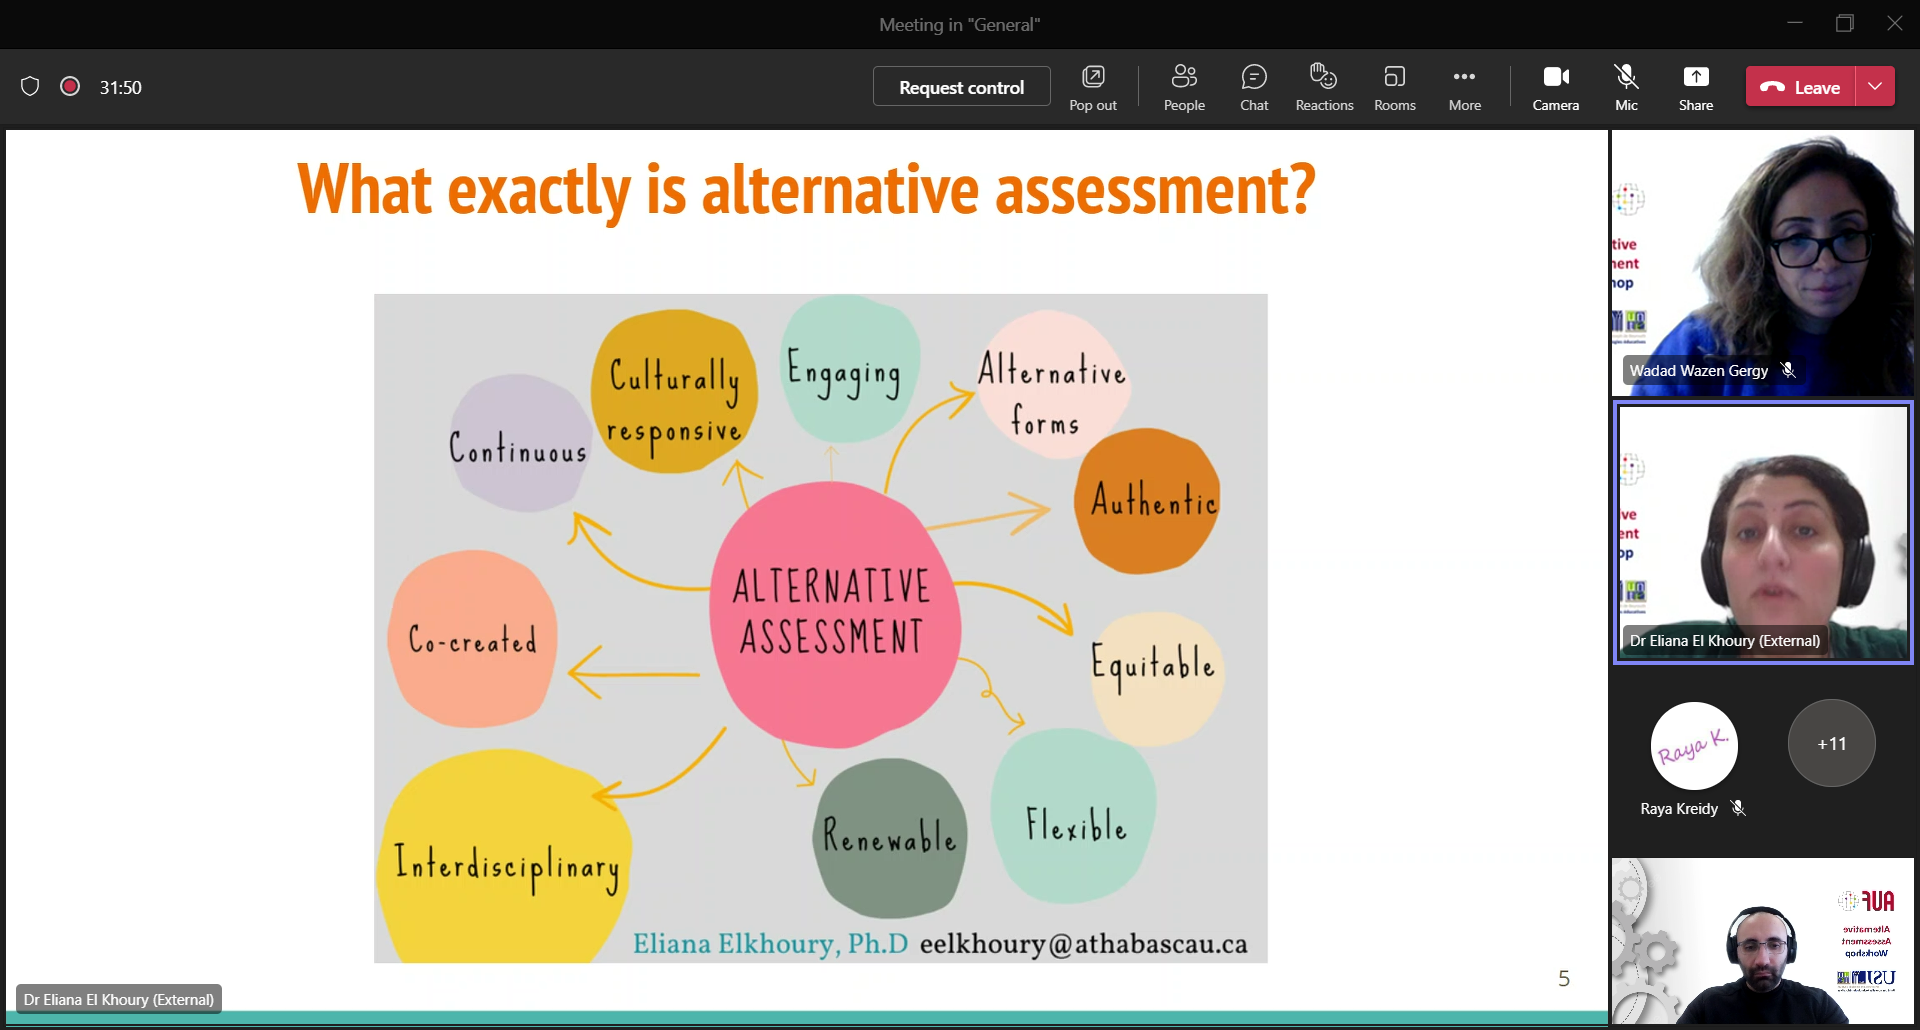Click the Co-created bubble on slide

472,639
